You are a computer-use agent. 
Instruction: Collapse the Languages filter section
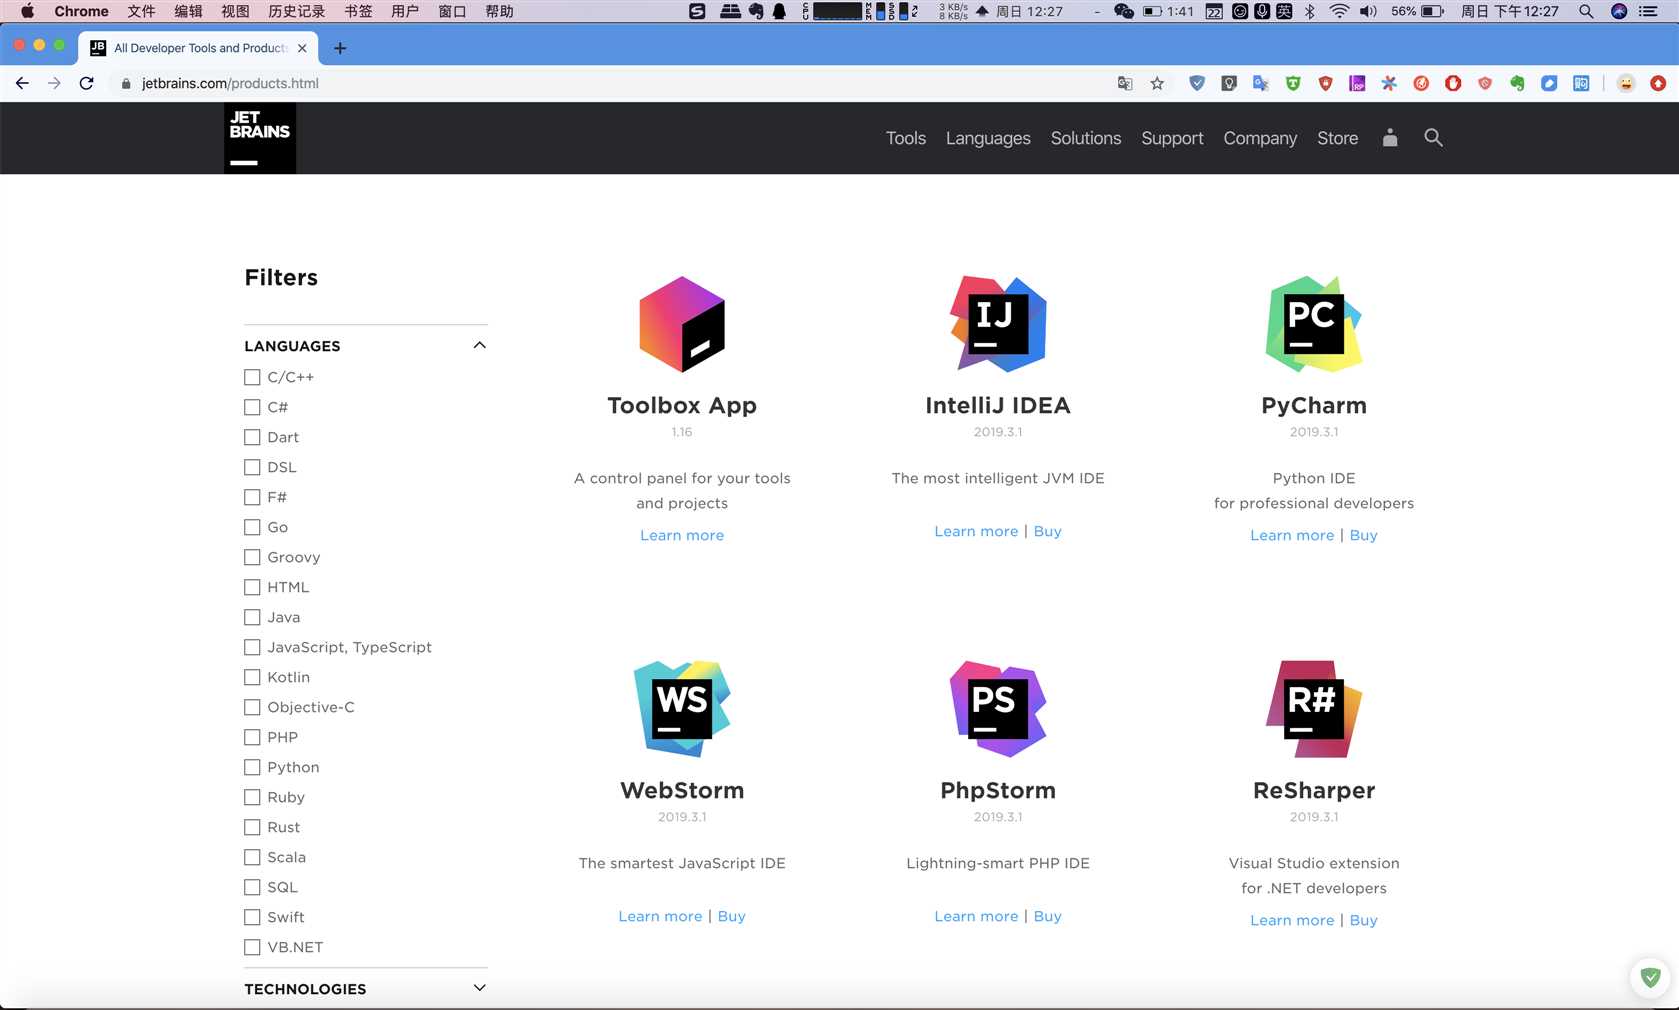pyautogui.click(x=479, y=345)
